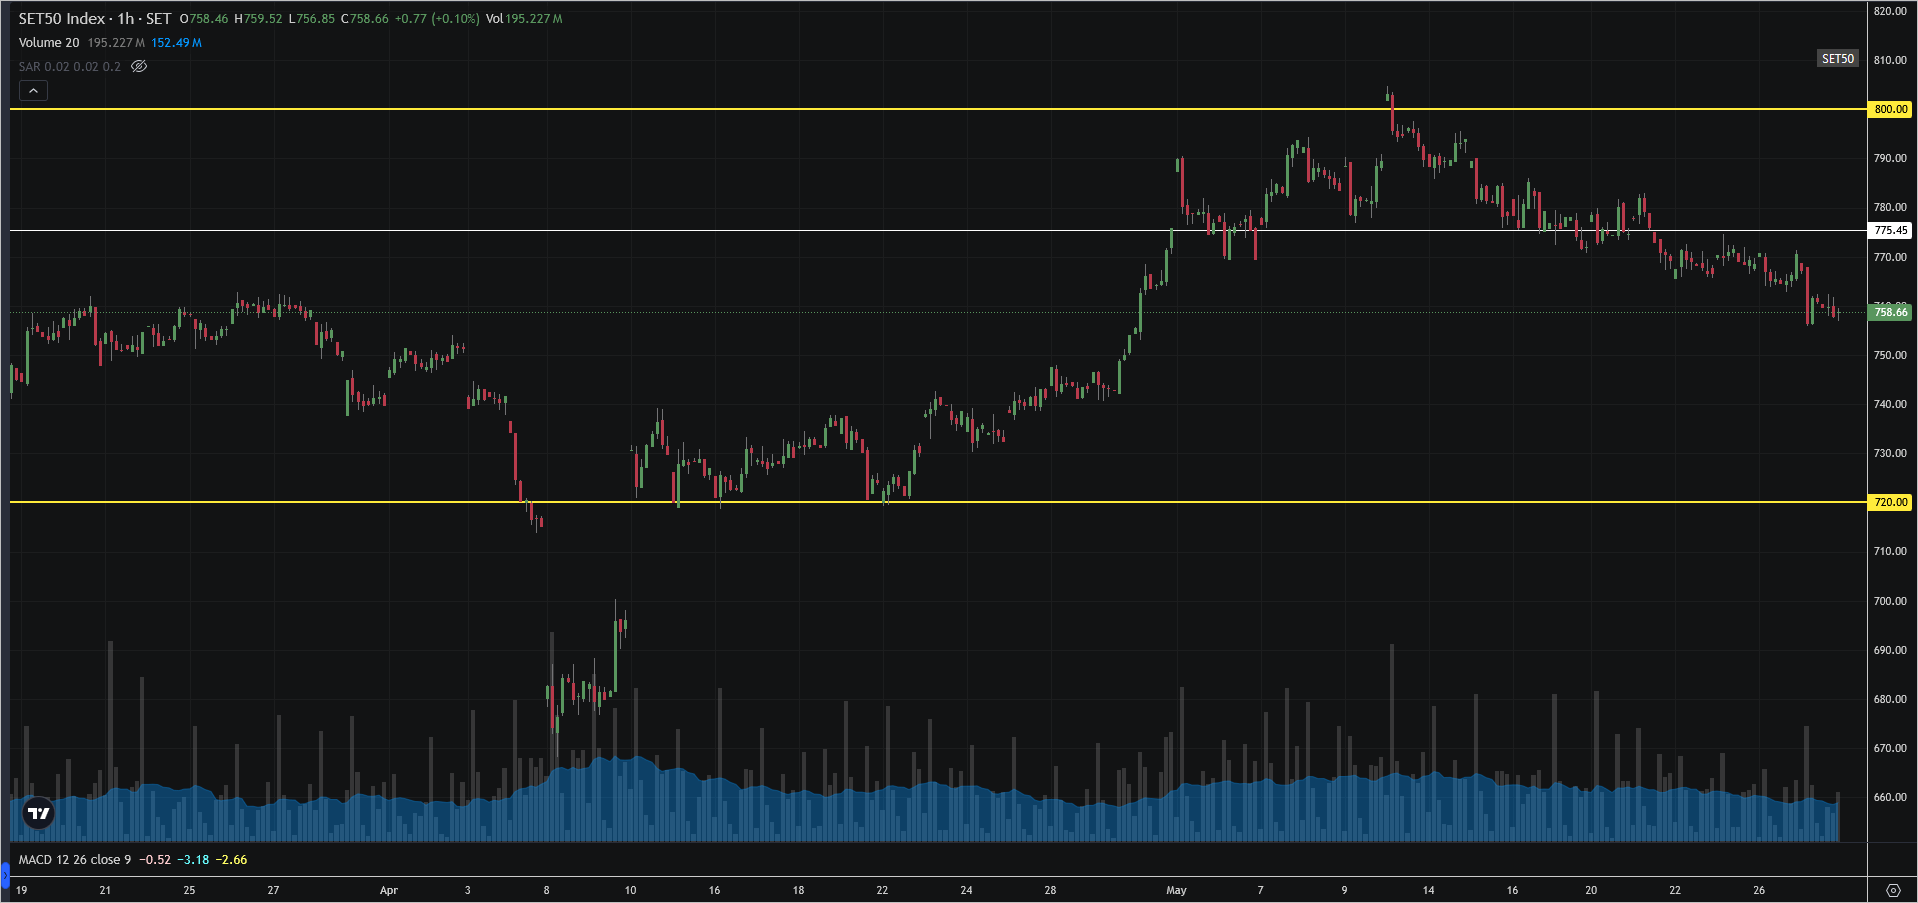Click the MACD line value -3.18
1918x903 pixels.
193,860
